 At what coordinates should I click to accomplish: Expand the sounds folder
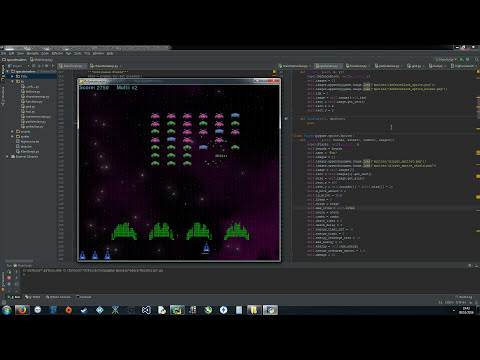click(13, 132)
